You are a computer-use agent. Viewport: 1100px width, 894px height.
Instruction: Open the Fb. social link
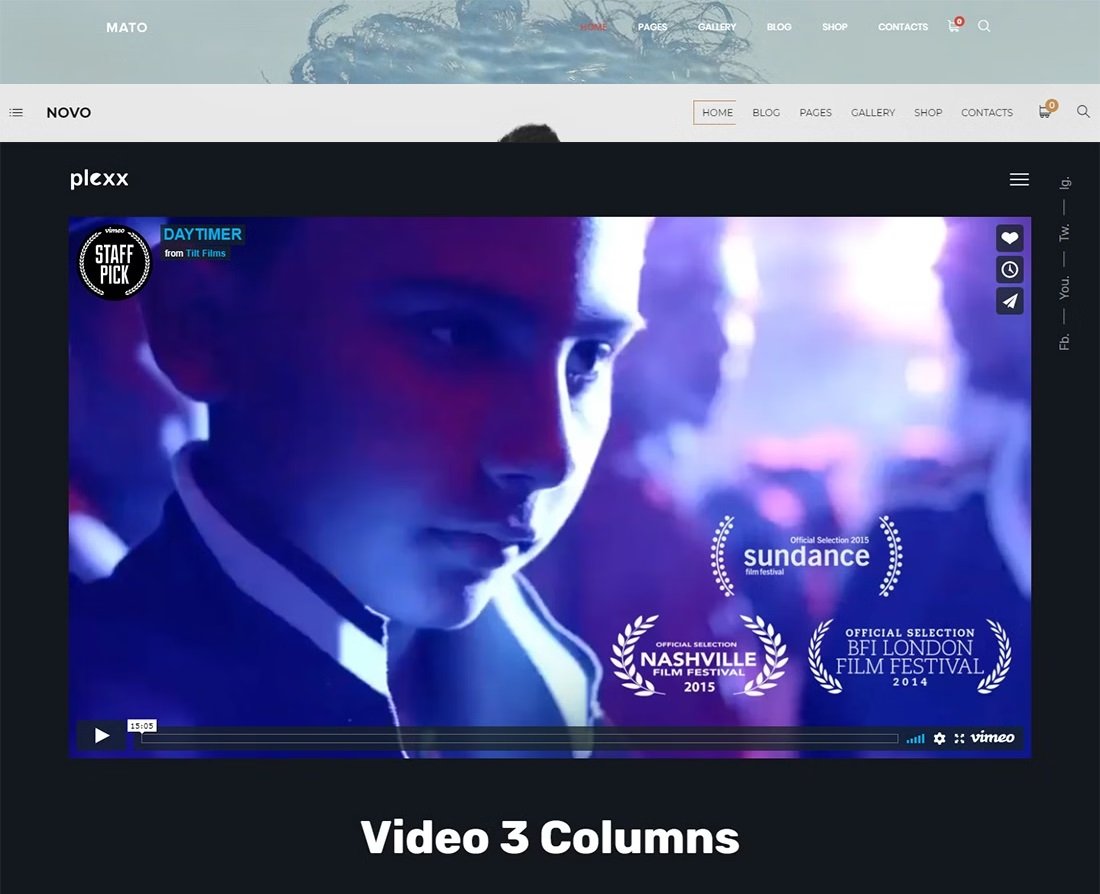pos(1065,342)
